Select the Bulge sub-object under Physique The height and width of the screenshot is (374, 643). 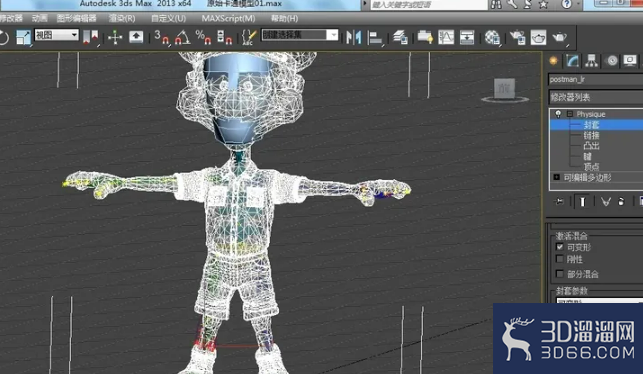[591, 146]
